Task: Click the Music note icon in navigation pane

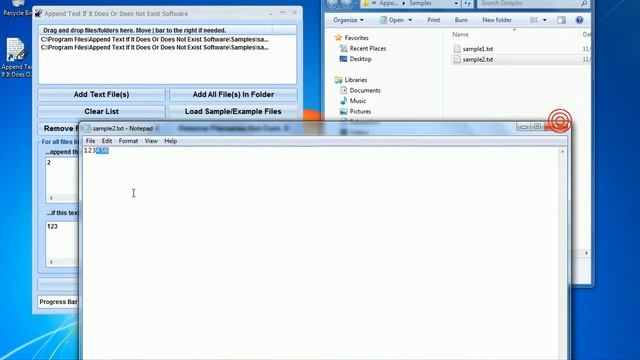Action: coord(344,101)
